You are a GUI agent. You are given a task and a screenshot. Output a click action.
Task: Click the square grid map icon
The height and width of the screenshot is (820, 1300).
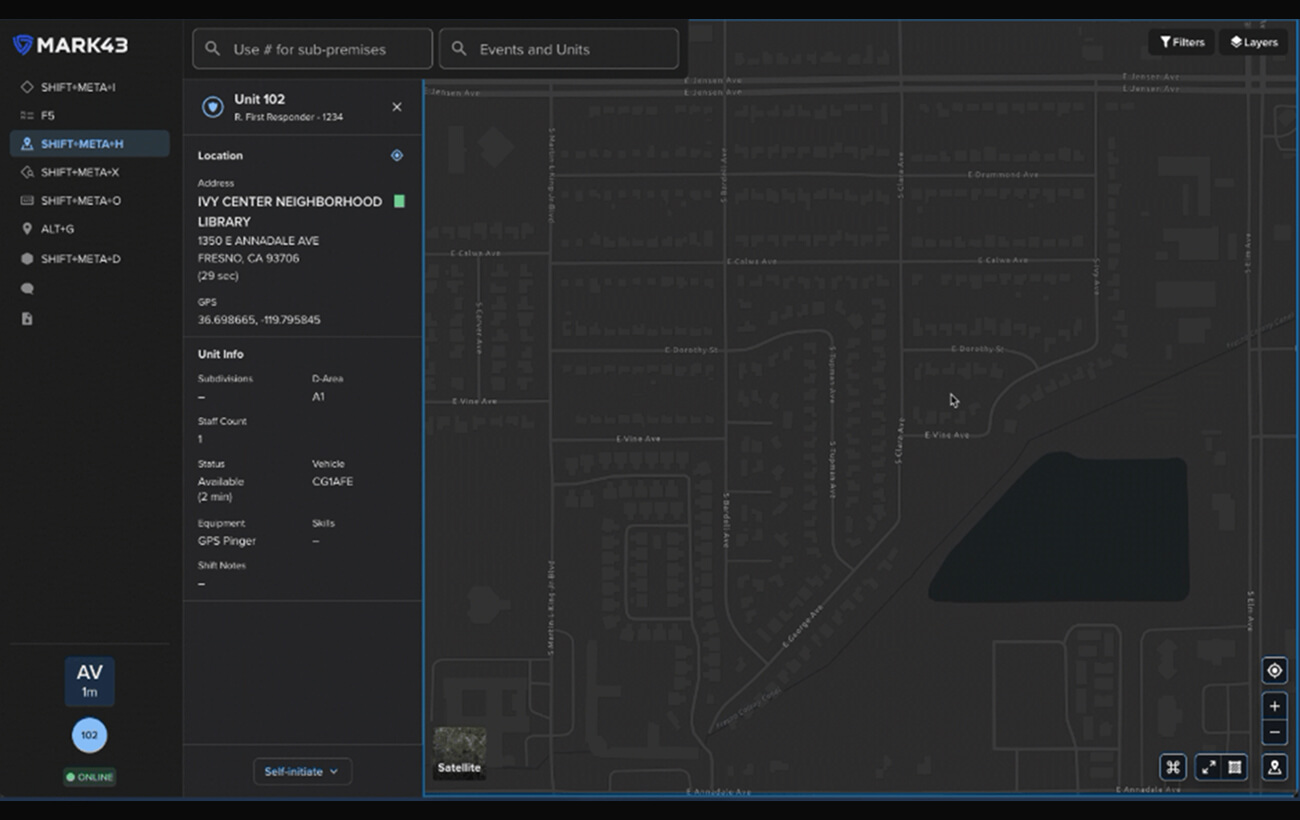1235,767
